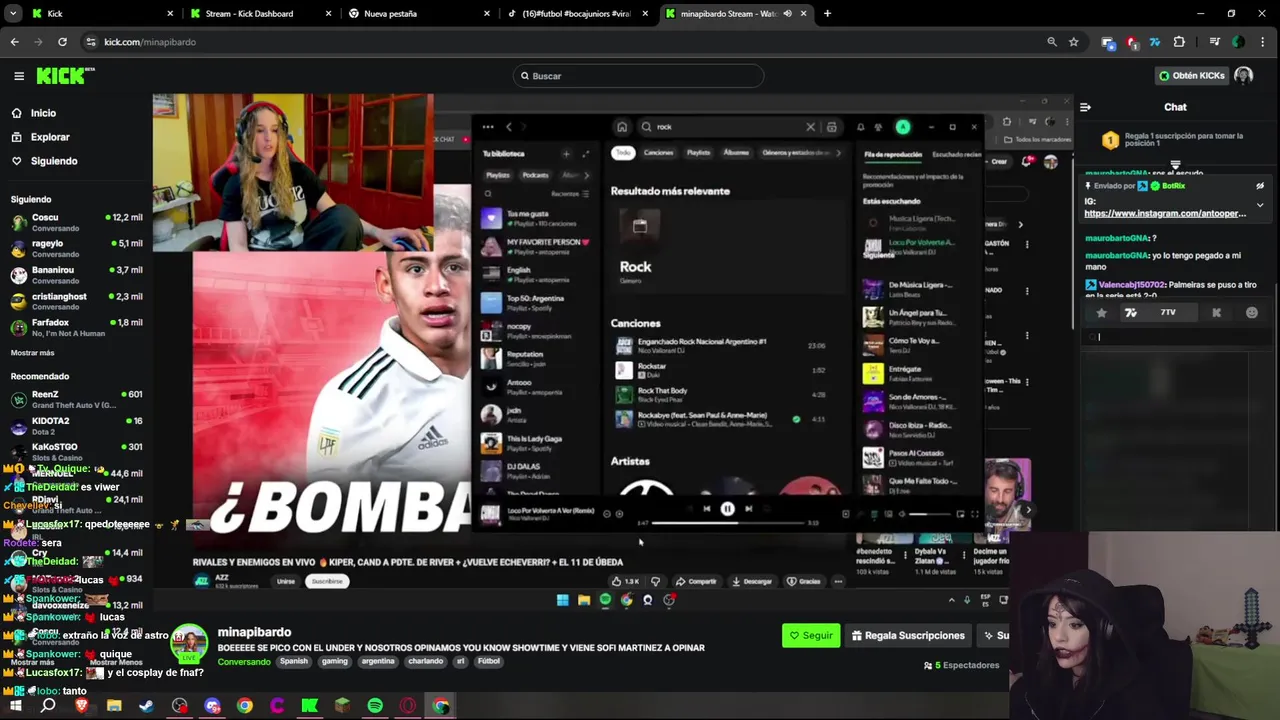This screenshot has width=1280, height=720.
Task: Expand Mostrar más under Siguiendo
Action: tap(33, 353)
